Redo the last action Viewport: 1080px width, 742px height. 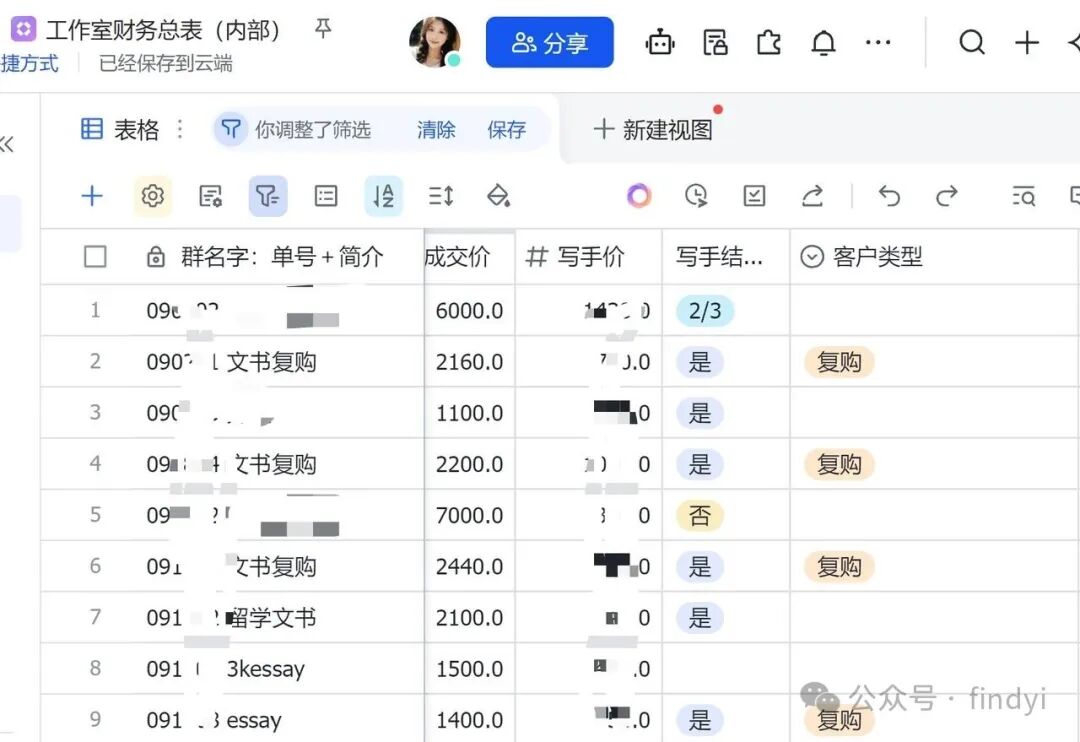pos(947,196)
